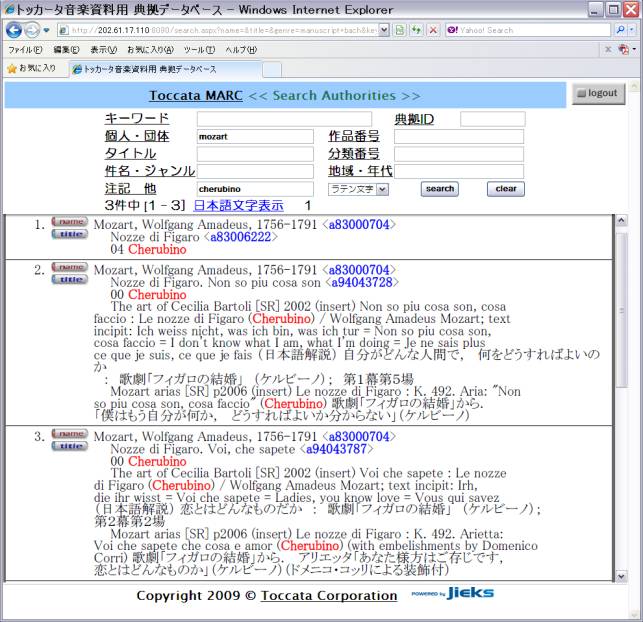Click the results list scrollbar thumb

coord(622,310)
